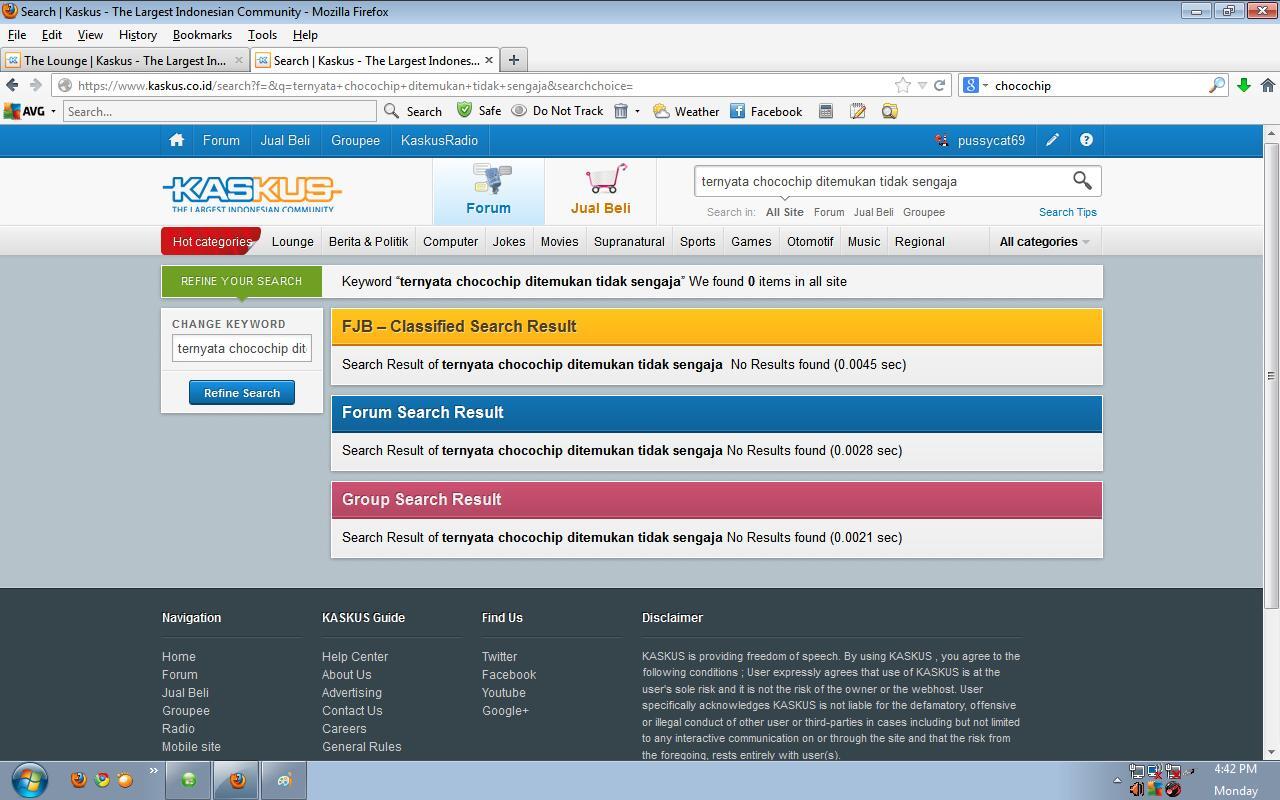
Task: Select Jual Beli under Search in
Action: point(873,212)
